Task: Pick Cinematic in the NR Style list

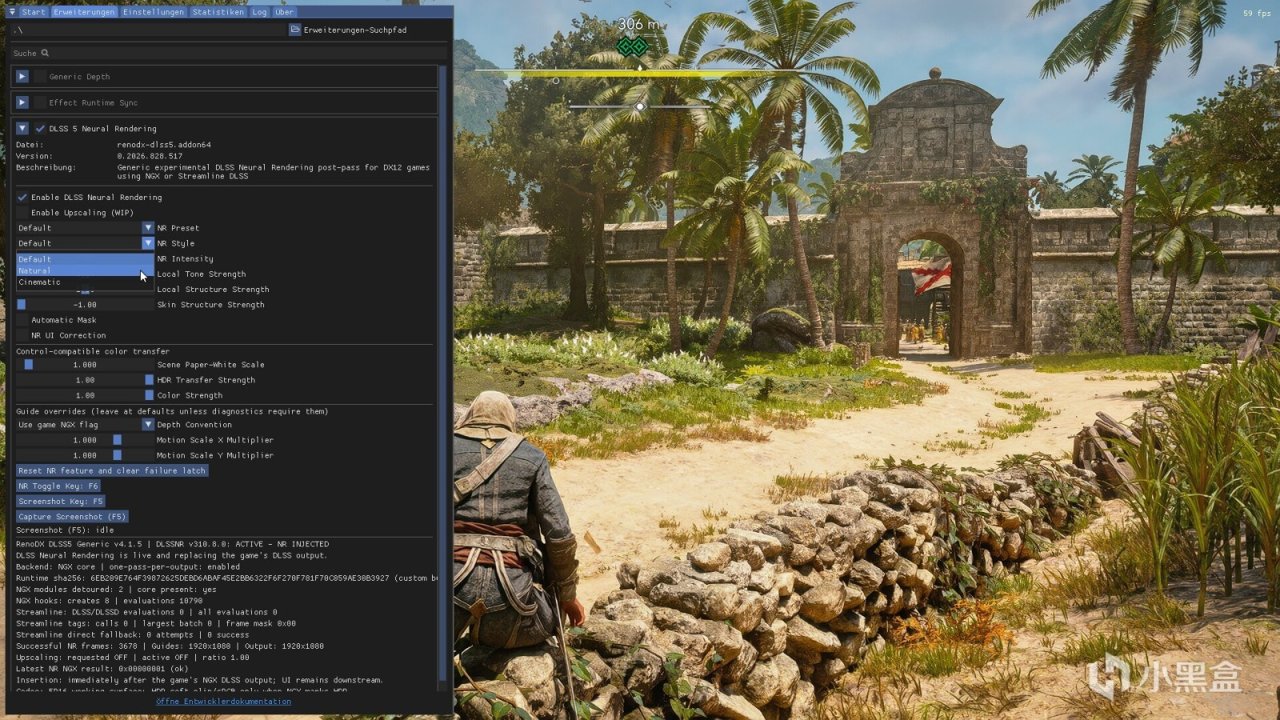Action: click(x=85, y=282)
